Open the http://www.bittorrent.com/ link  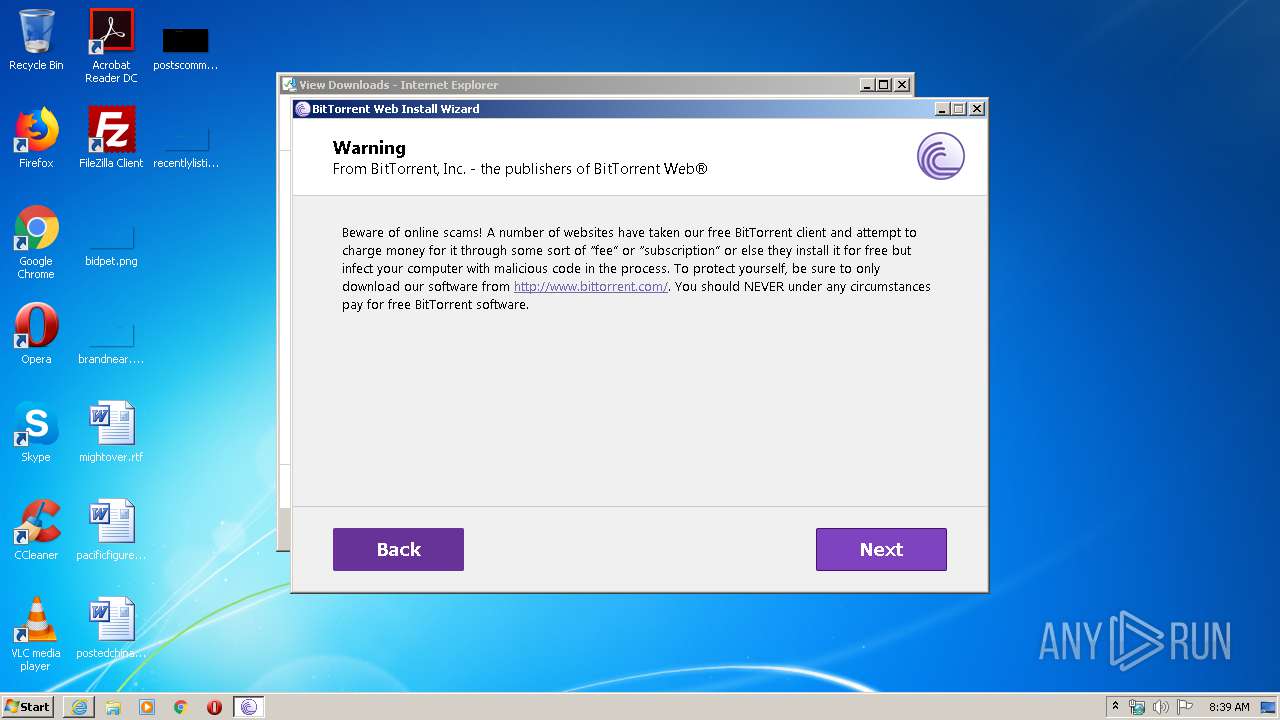click(x=591, y=287)
